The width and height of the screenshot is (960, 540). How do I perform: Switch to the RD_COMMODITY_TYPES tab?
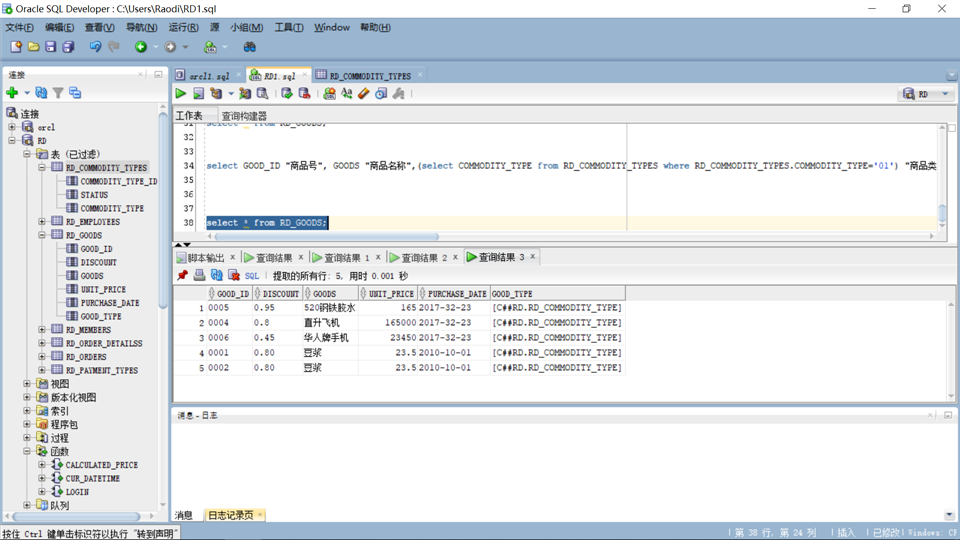point(370,76)
